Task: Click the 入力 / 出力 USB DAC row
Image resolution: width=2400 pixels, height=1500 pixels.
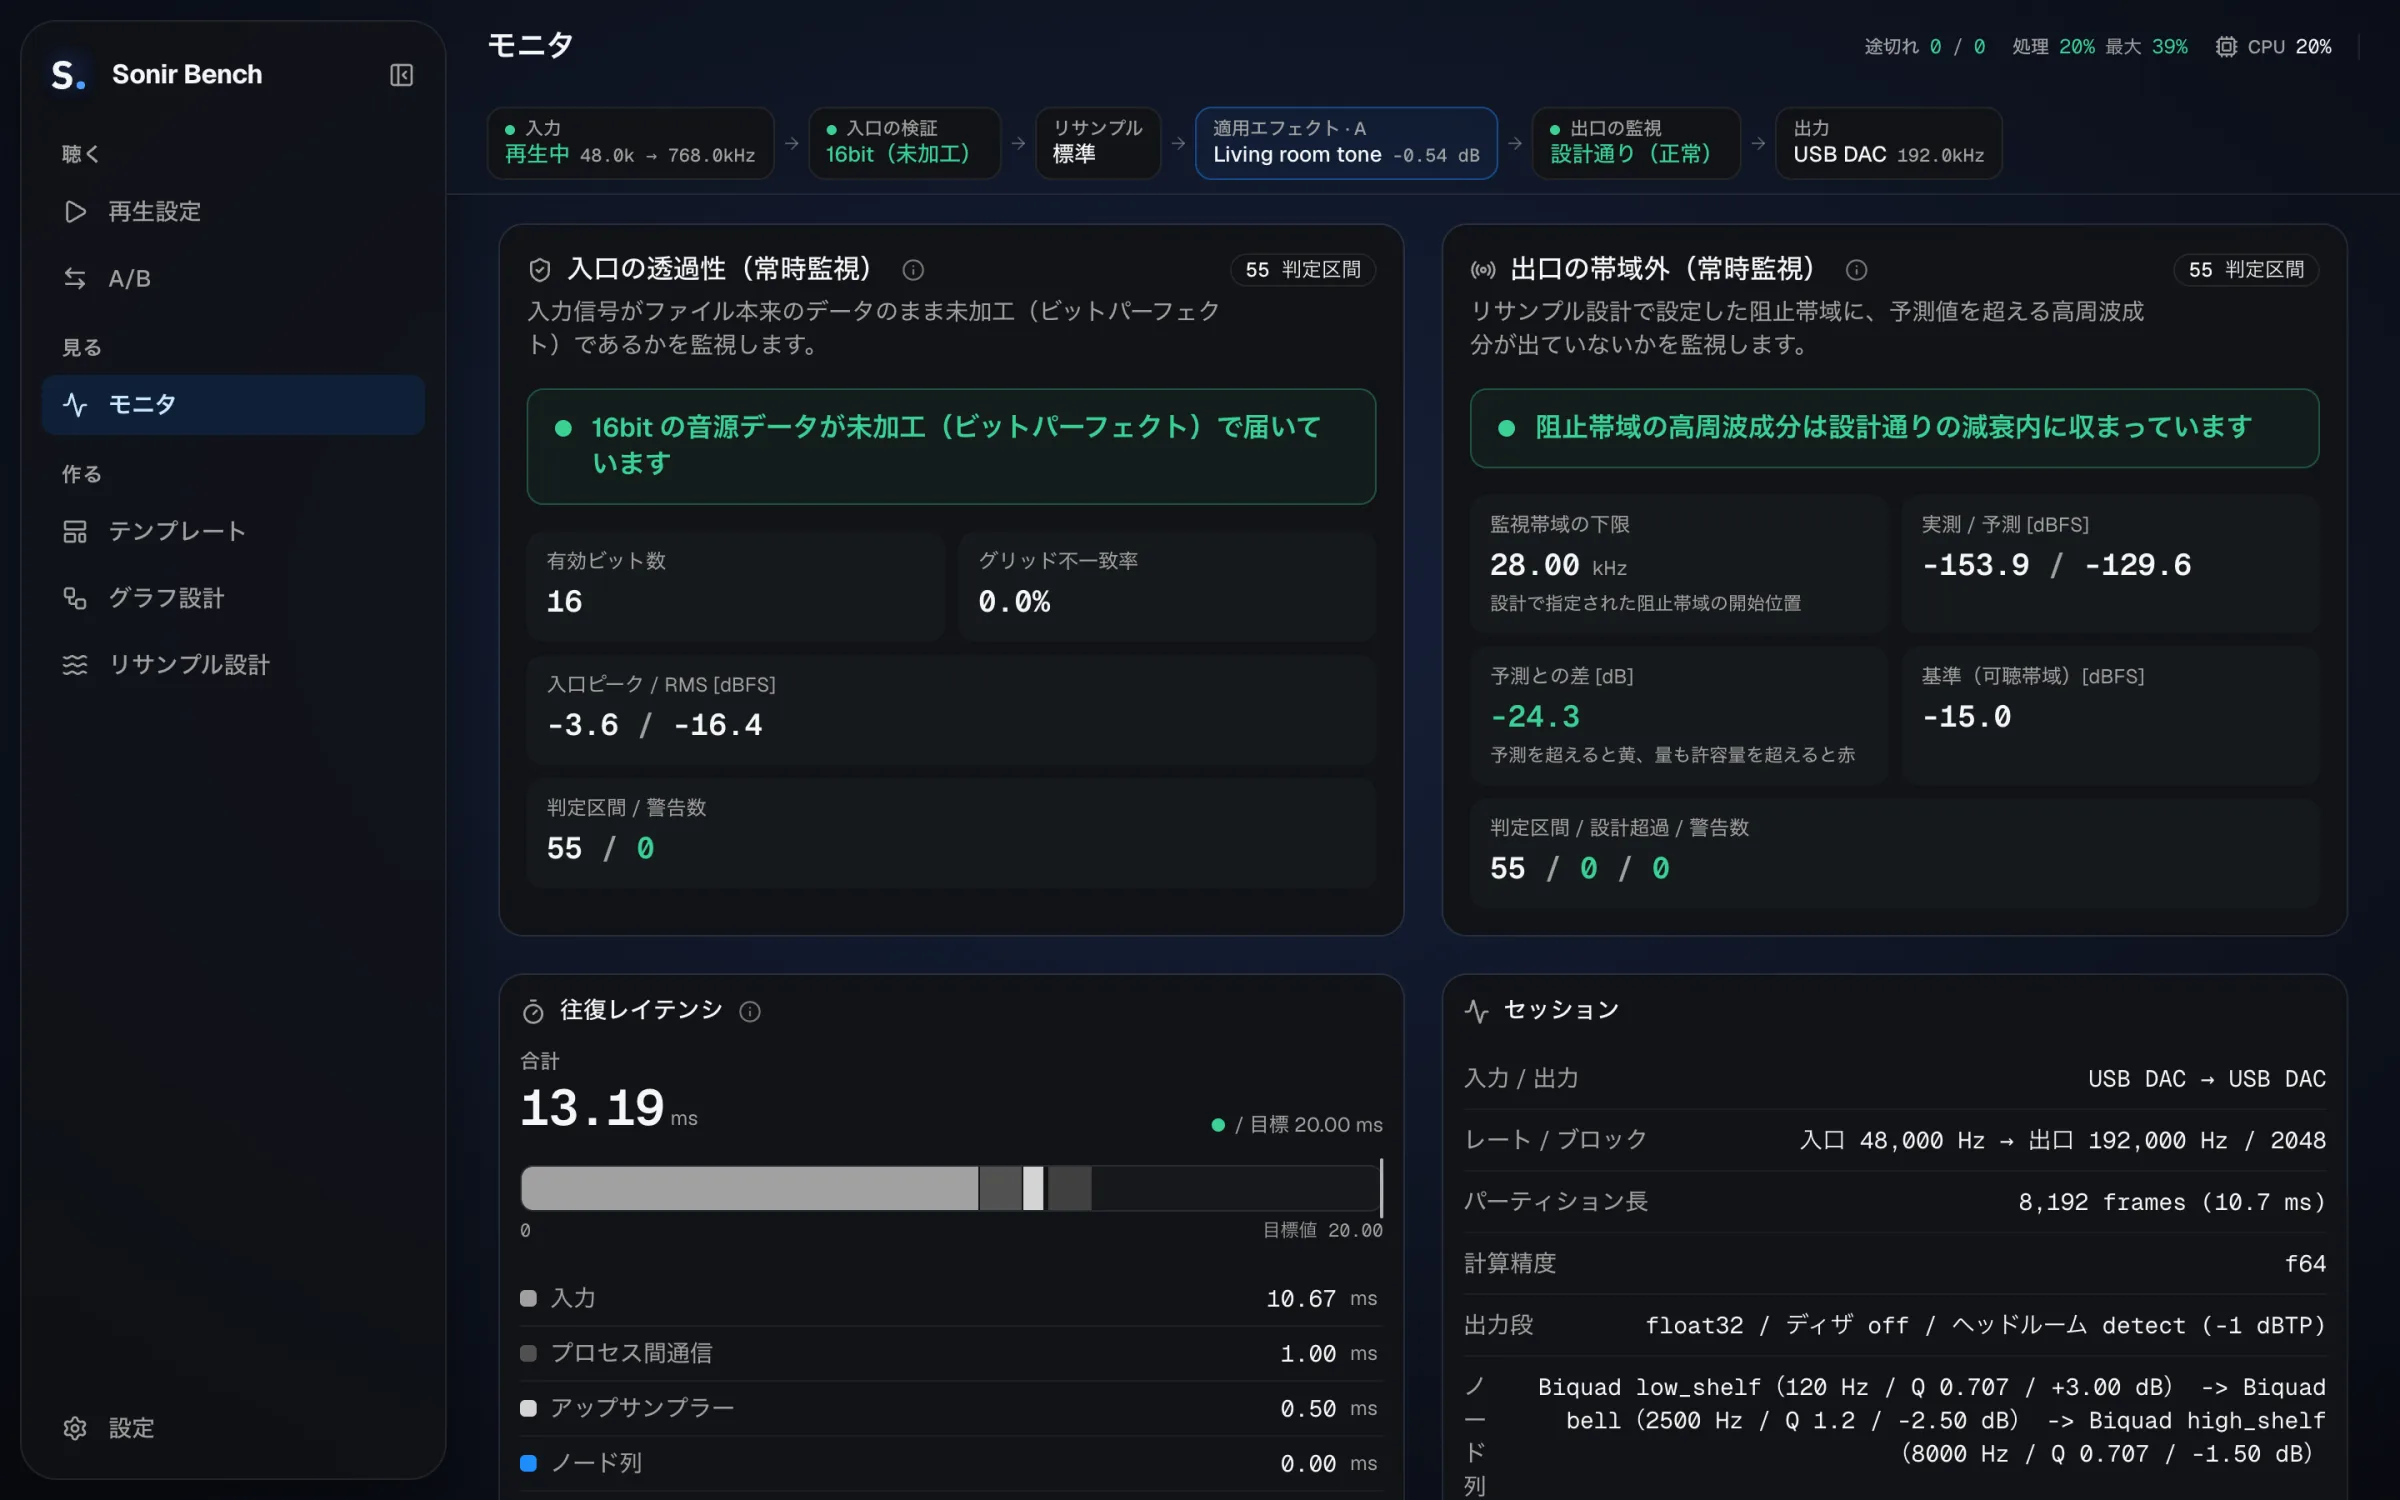Action: coord(1894,1079)
